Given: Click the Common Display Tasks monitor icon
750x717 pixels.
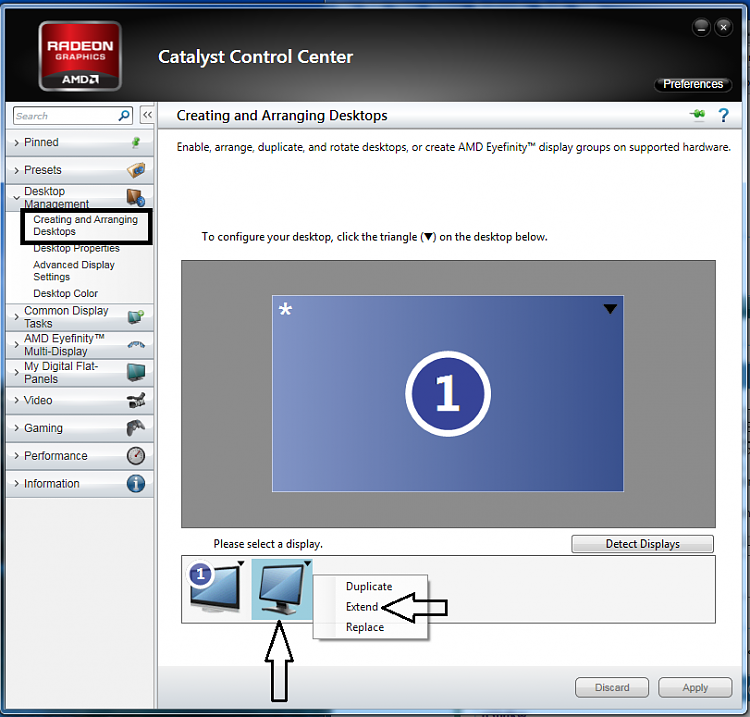Looking at the screenshot, I should point(136,317).
